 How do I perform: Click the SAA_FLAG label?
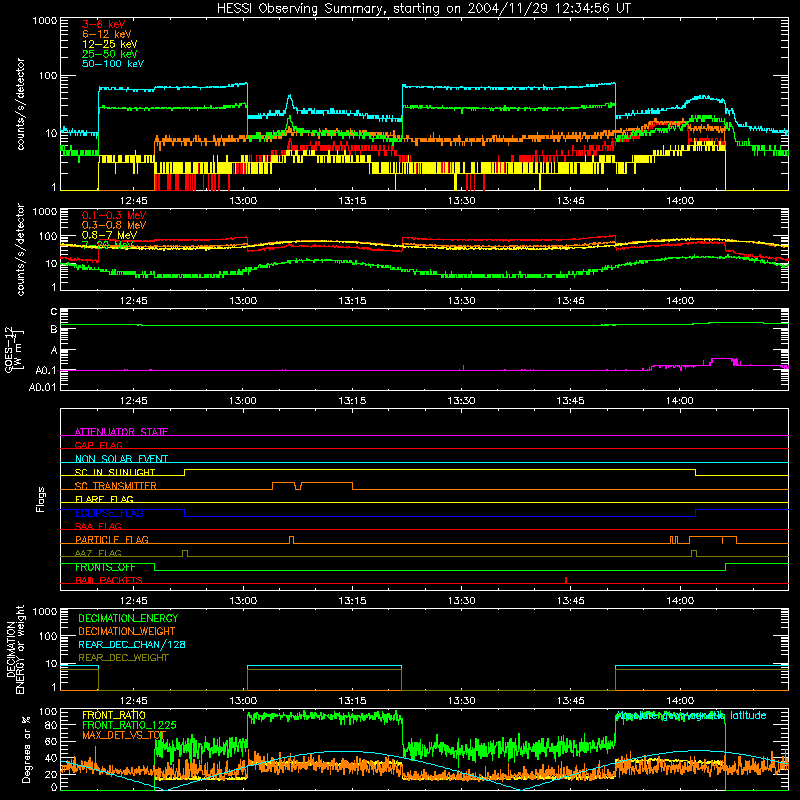(x=98, y=526)
